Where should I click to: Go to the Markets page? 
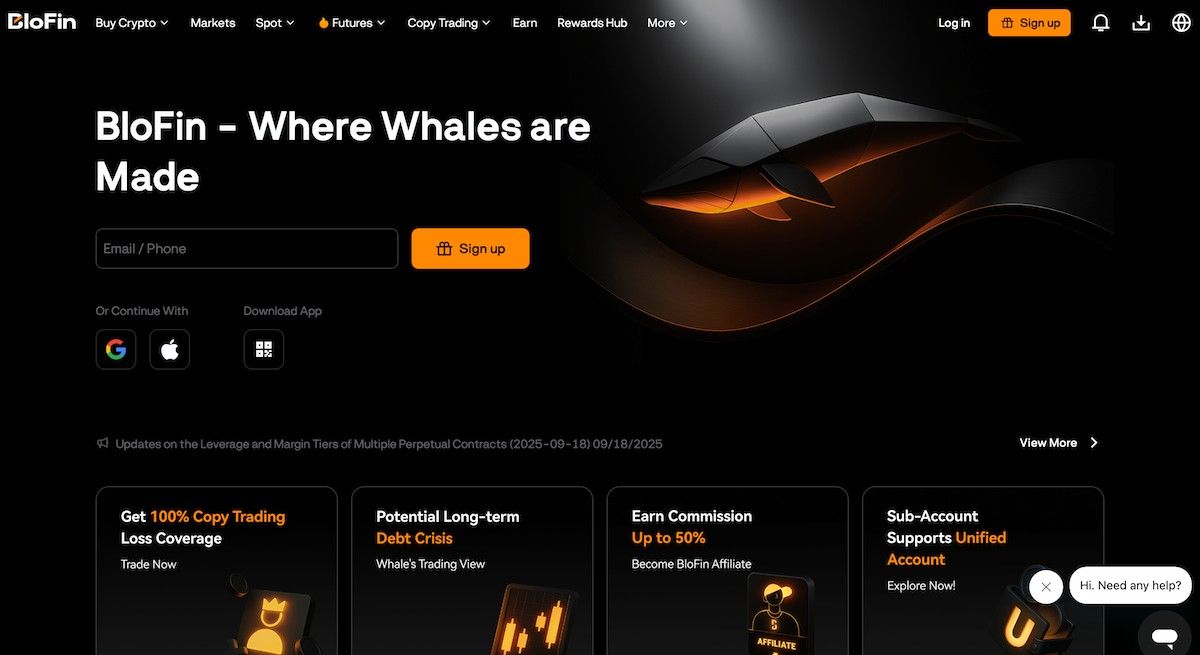pyautogui.click(x=213, y=23)
